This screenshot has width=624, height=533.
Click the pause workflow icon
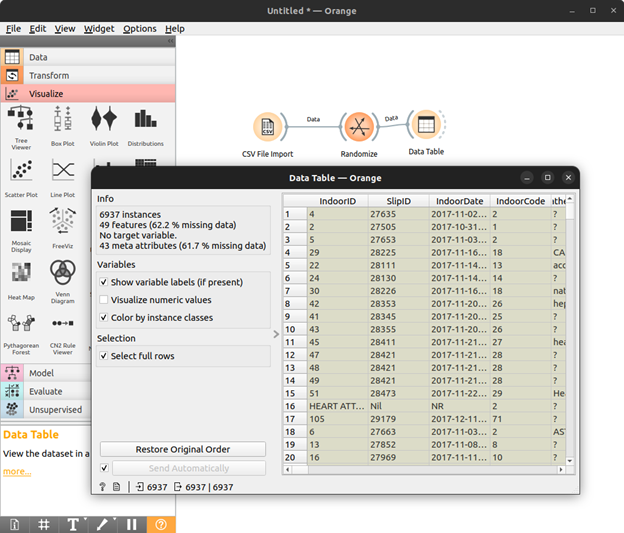click(x=132, y=525)
